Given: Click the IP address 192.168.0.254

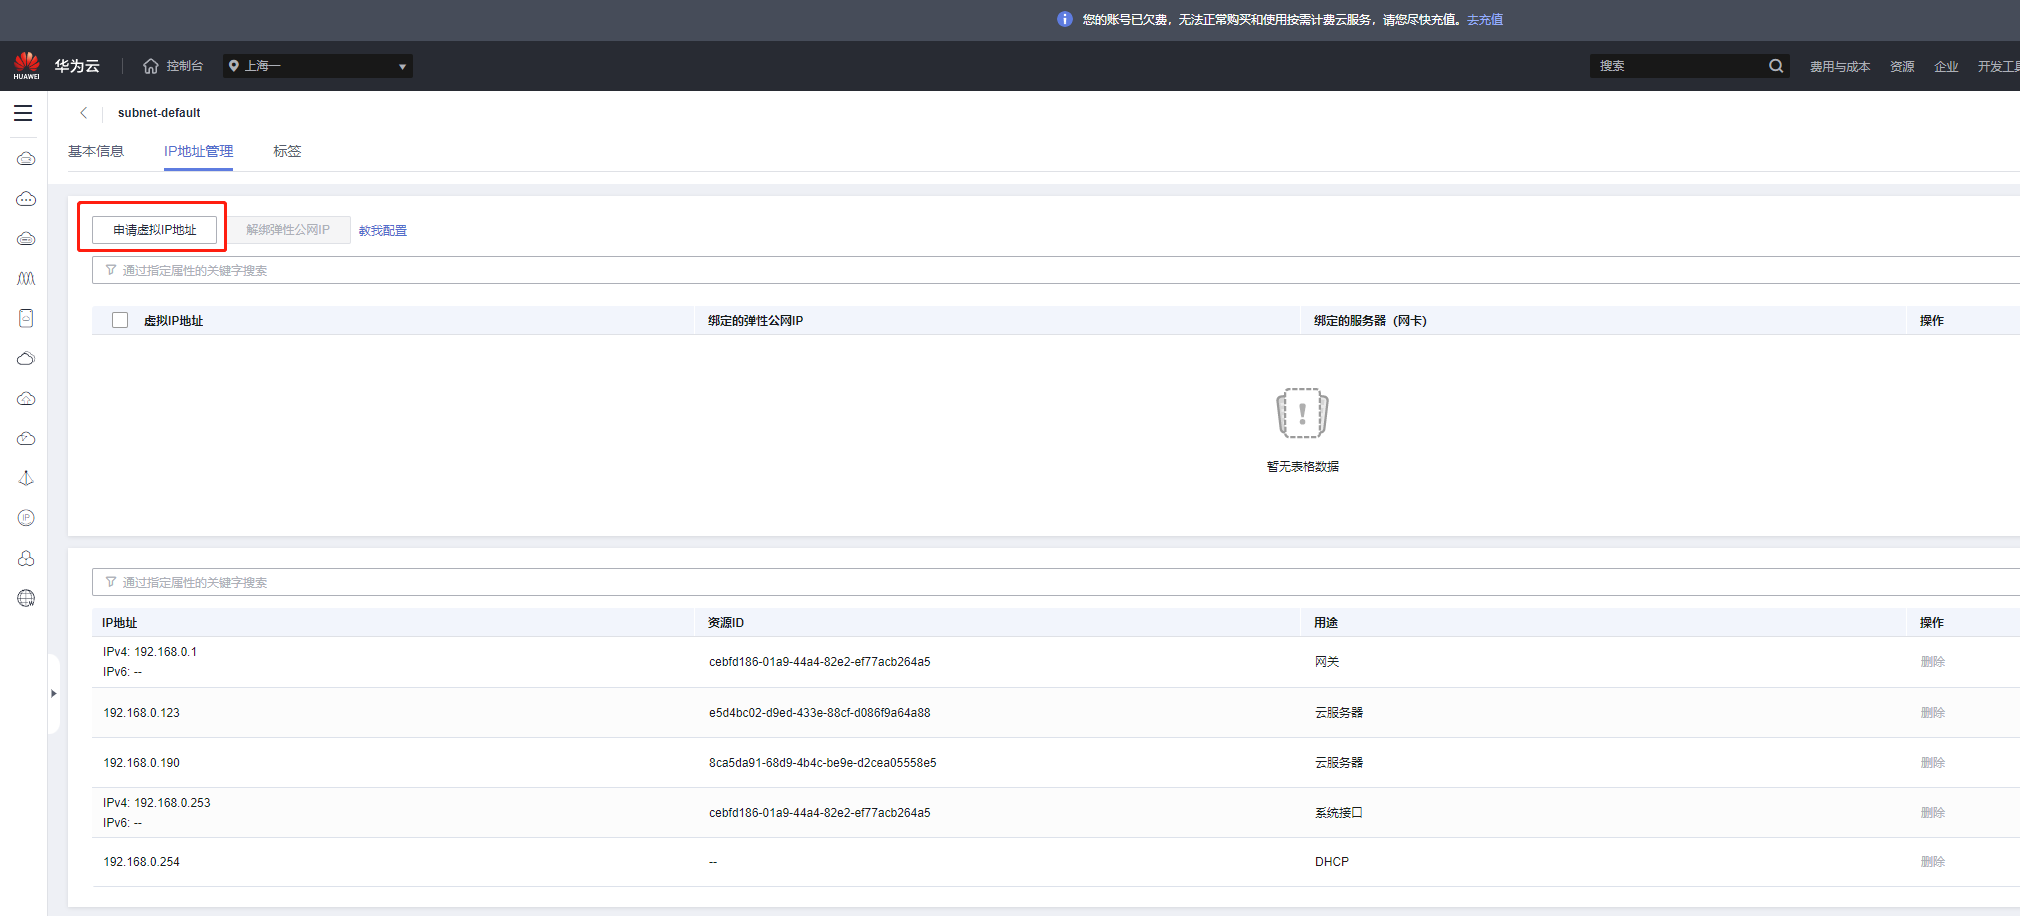Looking at the screenshot, I should [x=142, y=862].
